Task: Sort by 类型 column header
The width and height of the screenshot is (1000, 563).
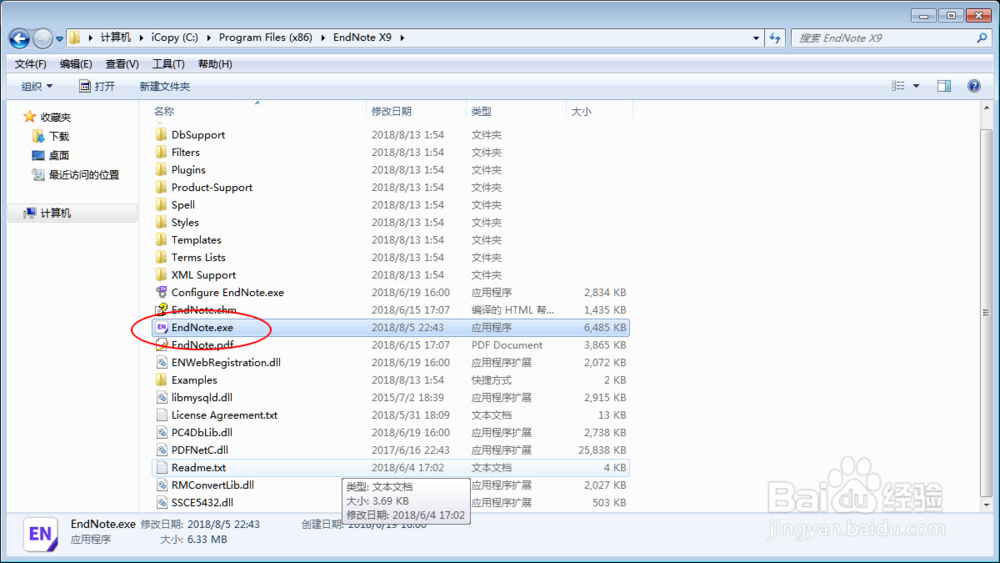Action: (482, 112)
